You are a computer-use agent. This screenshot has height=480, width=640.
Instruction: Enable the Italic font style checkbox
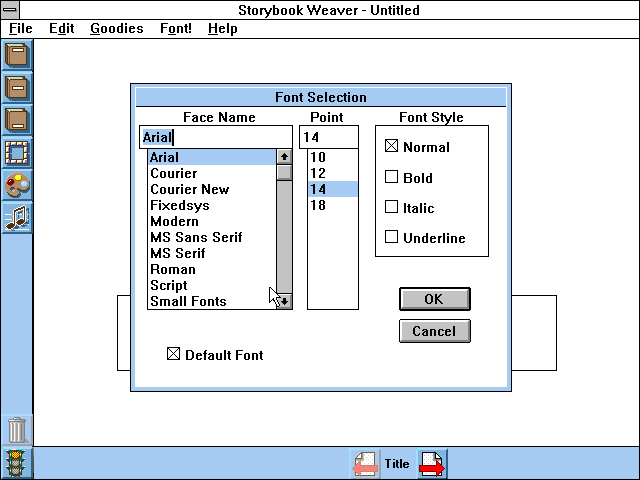tap(391, 207)
